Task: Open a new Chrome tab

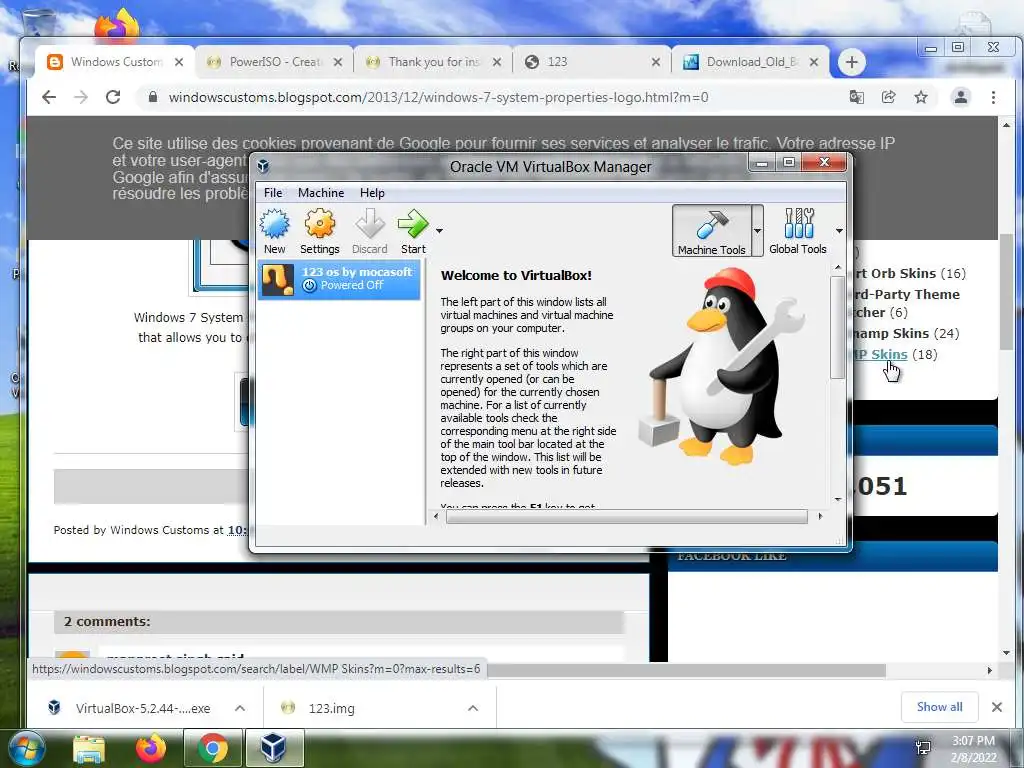Action: click(852, 62)
